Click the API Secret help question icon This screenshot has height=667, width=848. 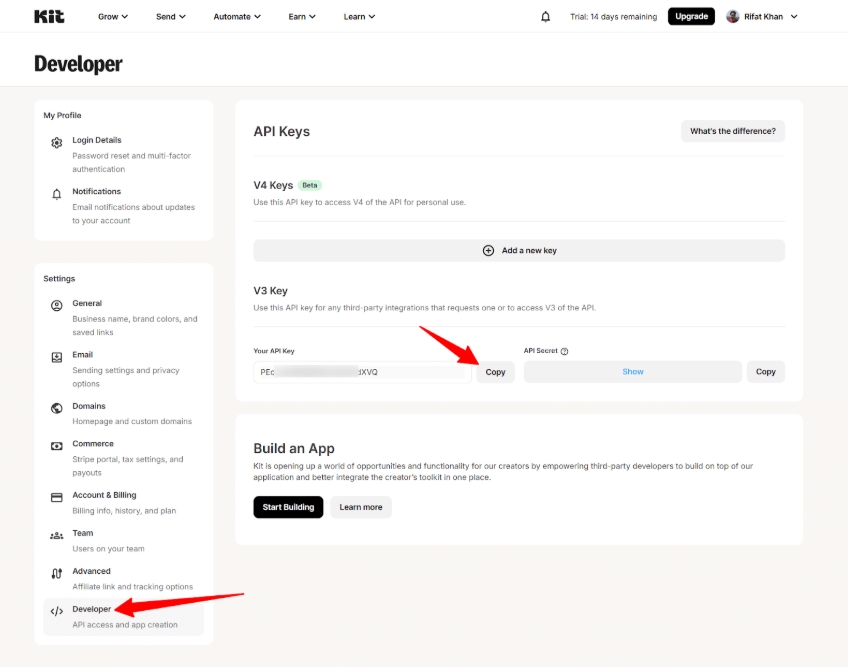pyautogui.click(x=565, y=351)
